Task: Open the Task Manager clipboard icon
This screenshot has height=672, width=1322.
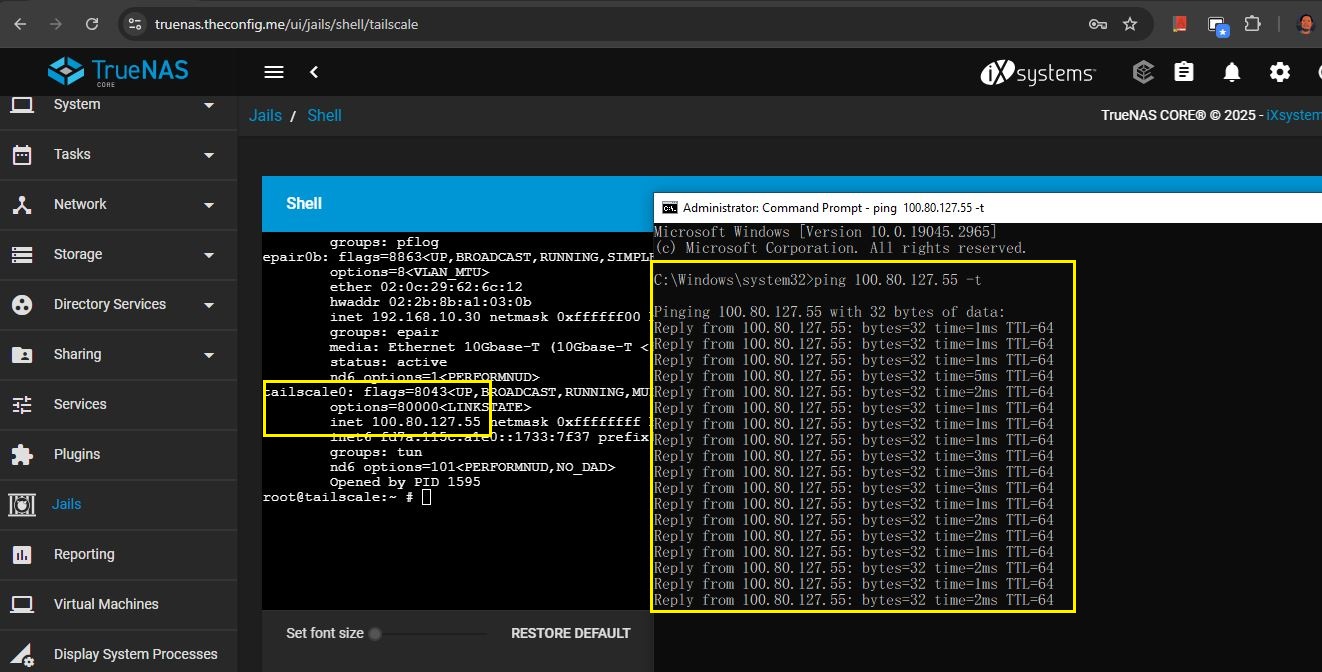Action: coord(1184,72)
